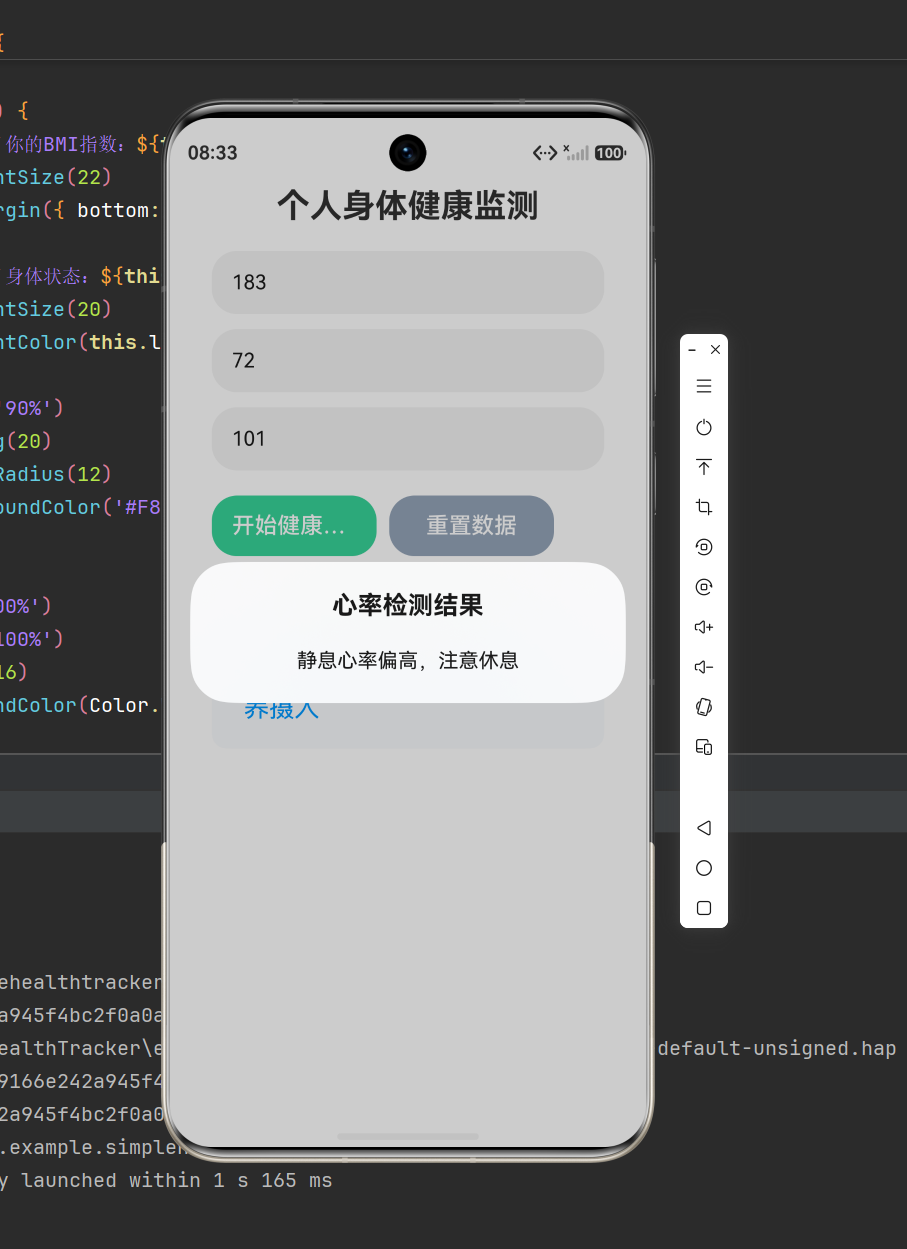
Task: Click the signal strength icon in status bar
Action: [577, 152]
